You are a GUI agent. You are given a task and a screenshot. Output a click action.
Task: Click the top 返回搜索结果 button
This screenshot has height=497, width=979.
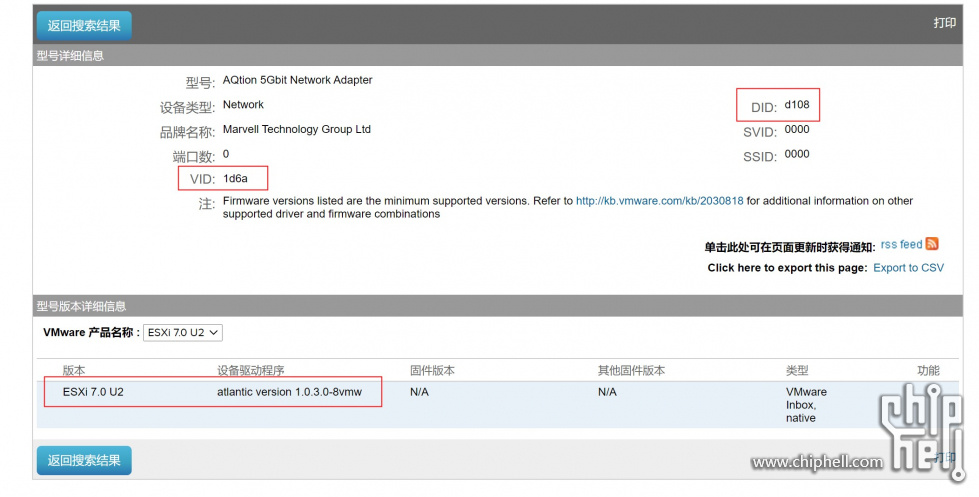click(x=84, y=26)
